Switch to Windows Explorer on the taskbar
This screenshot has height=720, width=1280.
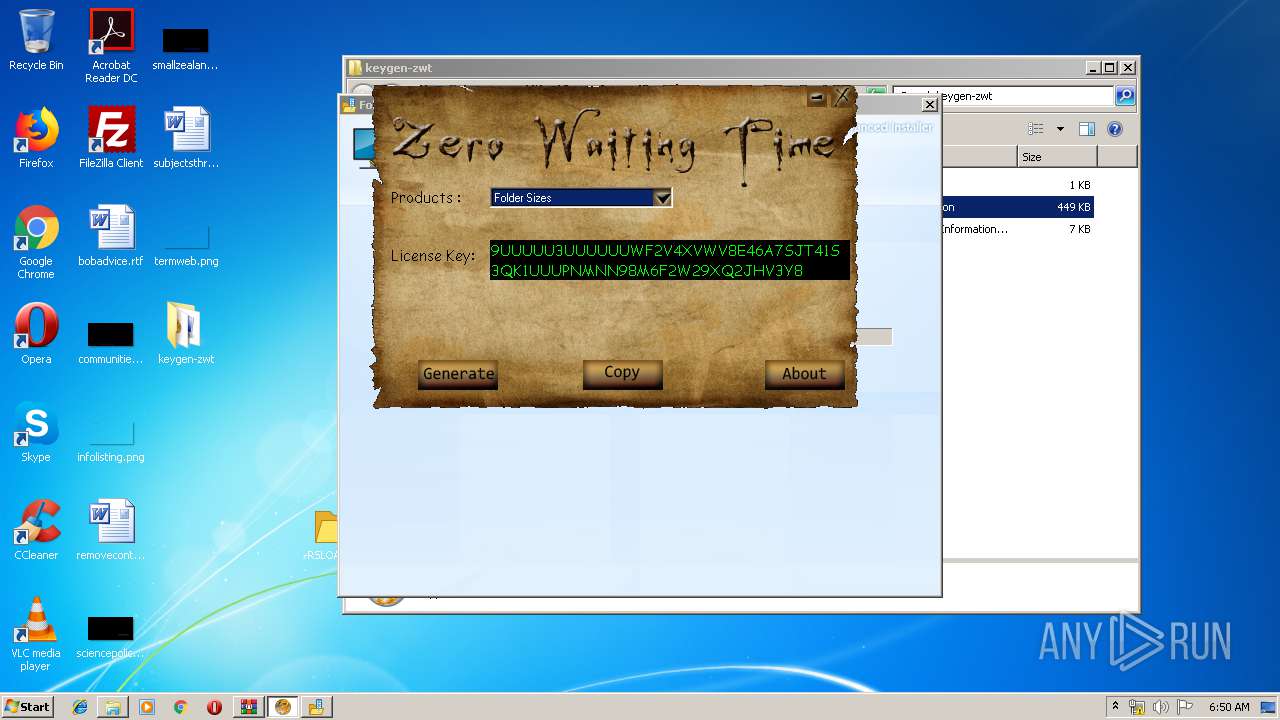(113, 707)
